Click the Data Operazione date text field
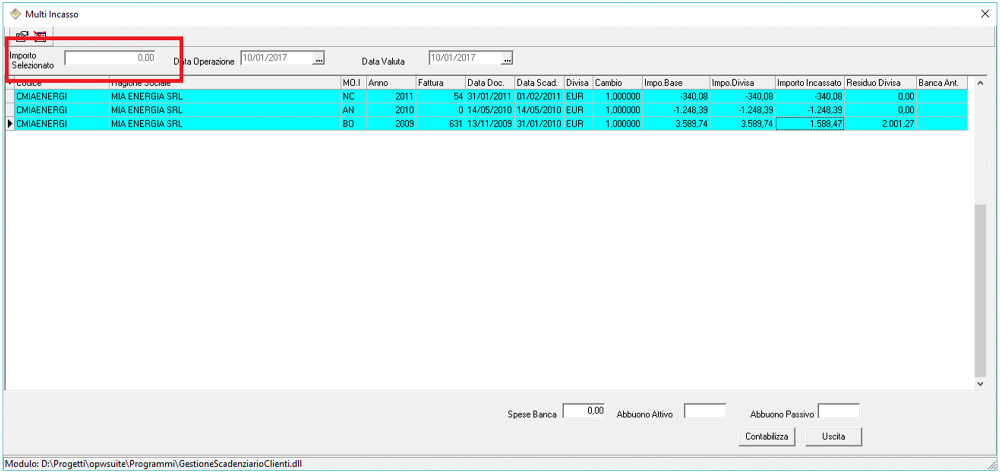Image resolution: width=1000 pixels, height=474 pixels. point(277,58)
